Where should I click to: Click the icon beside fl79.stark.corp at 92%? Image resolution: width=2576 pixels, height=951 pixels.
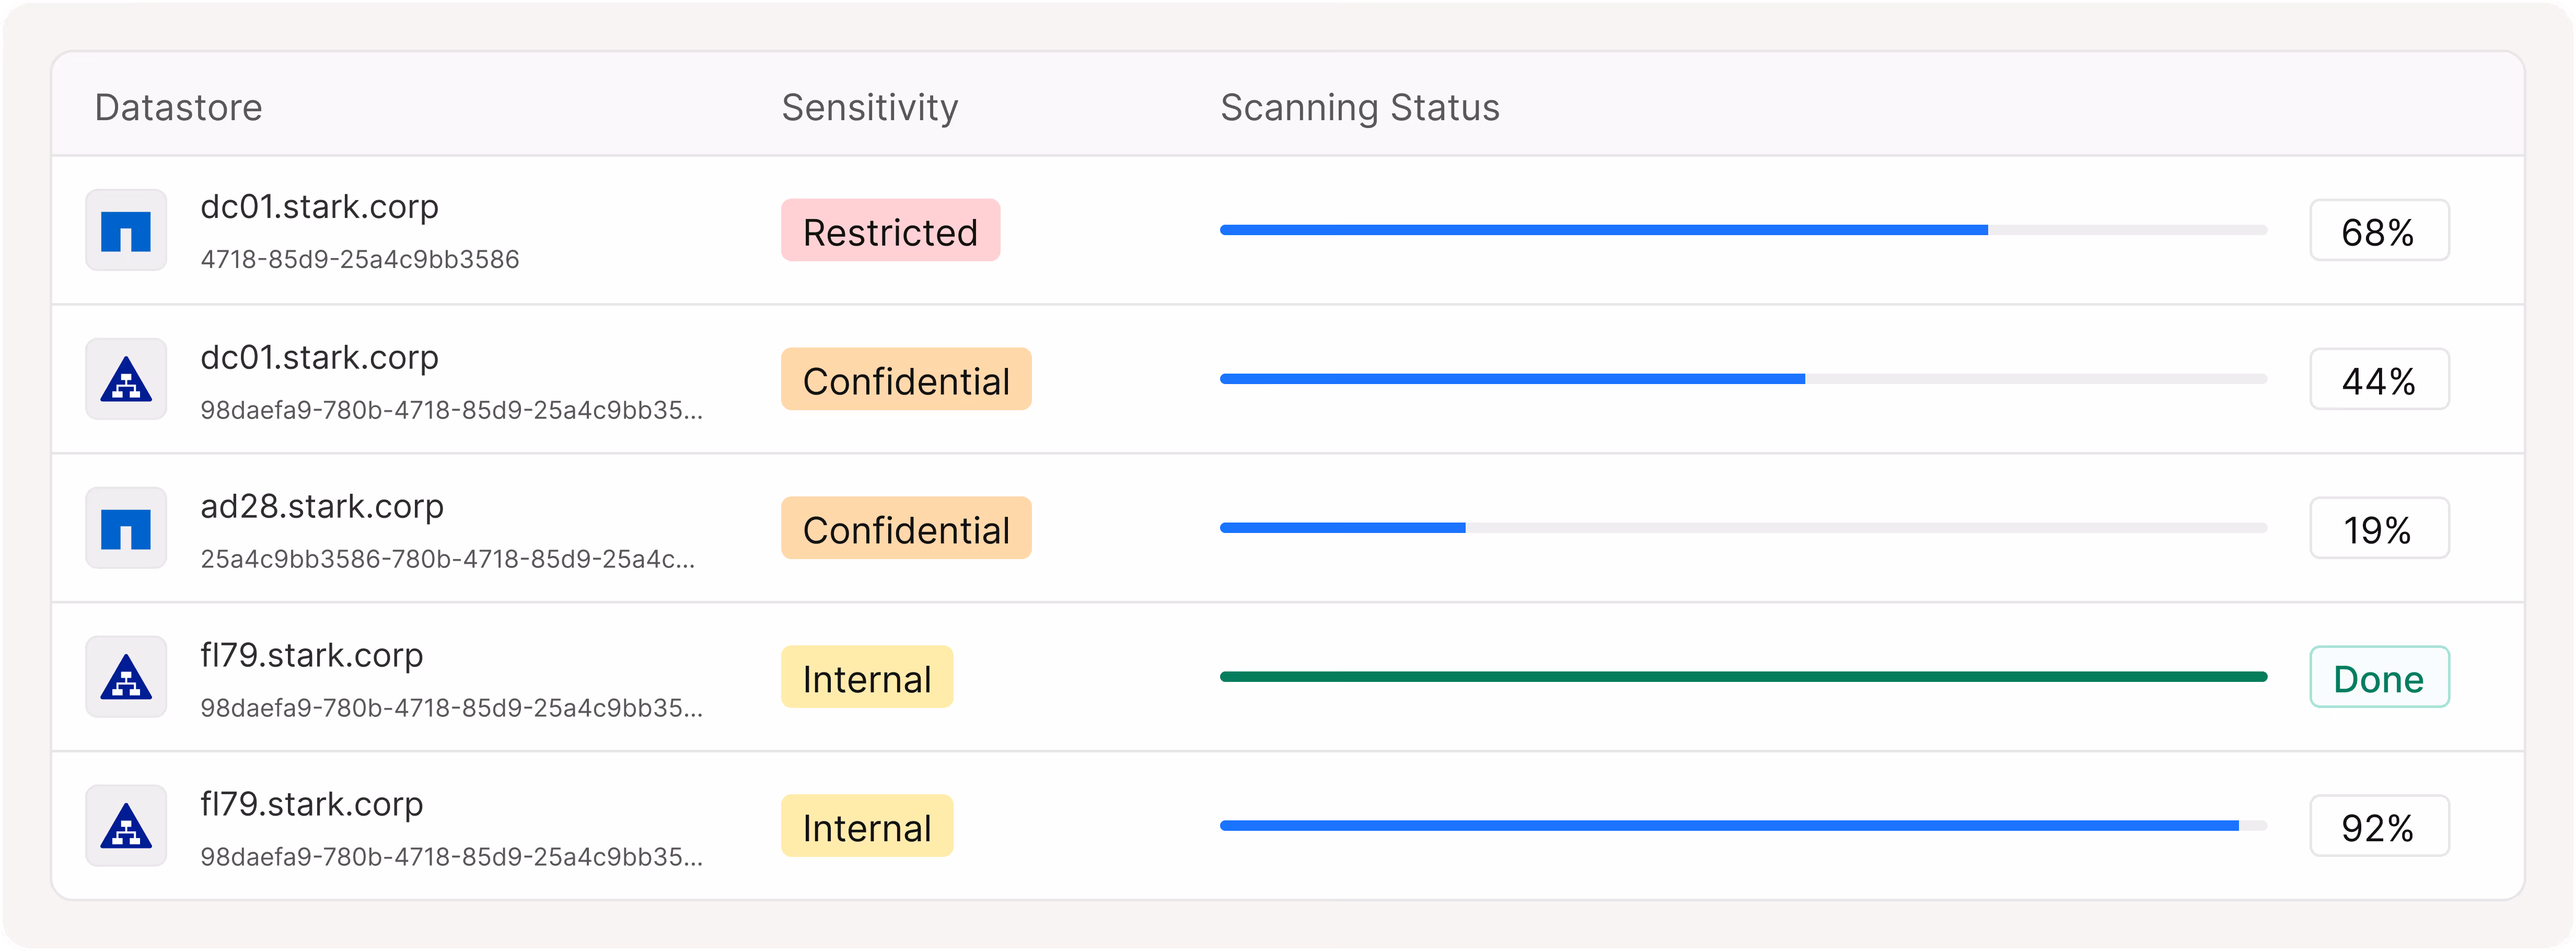126,826
